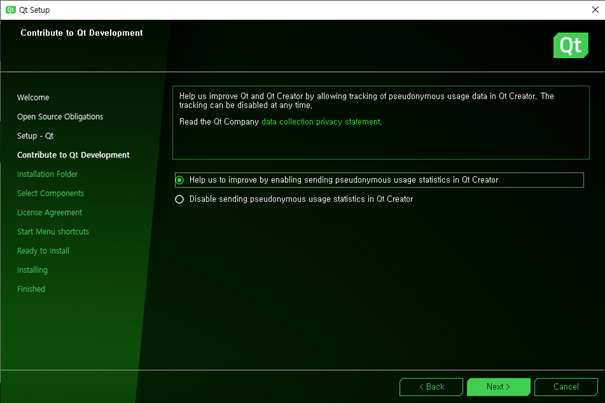Screen dimensions: 605x403
Task: Click the Contribute to Qt Development sidebar step
Action: pyautogui.click(x=73, y=155)
